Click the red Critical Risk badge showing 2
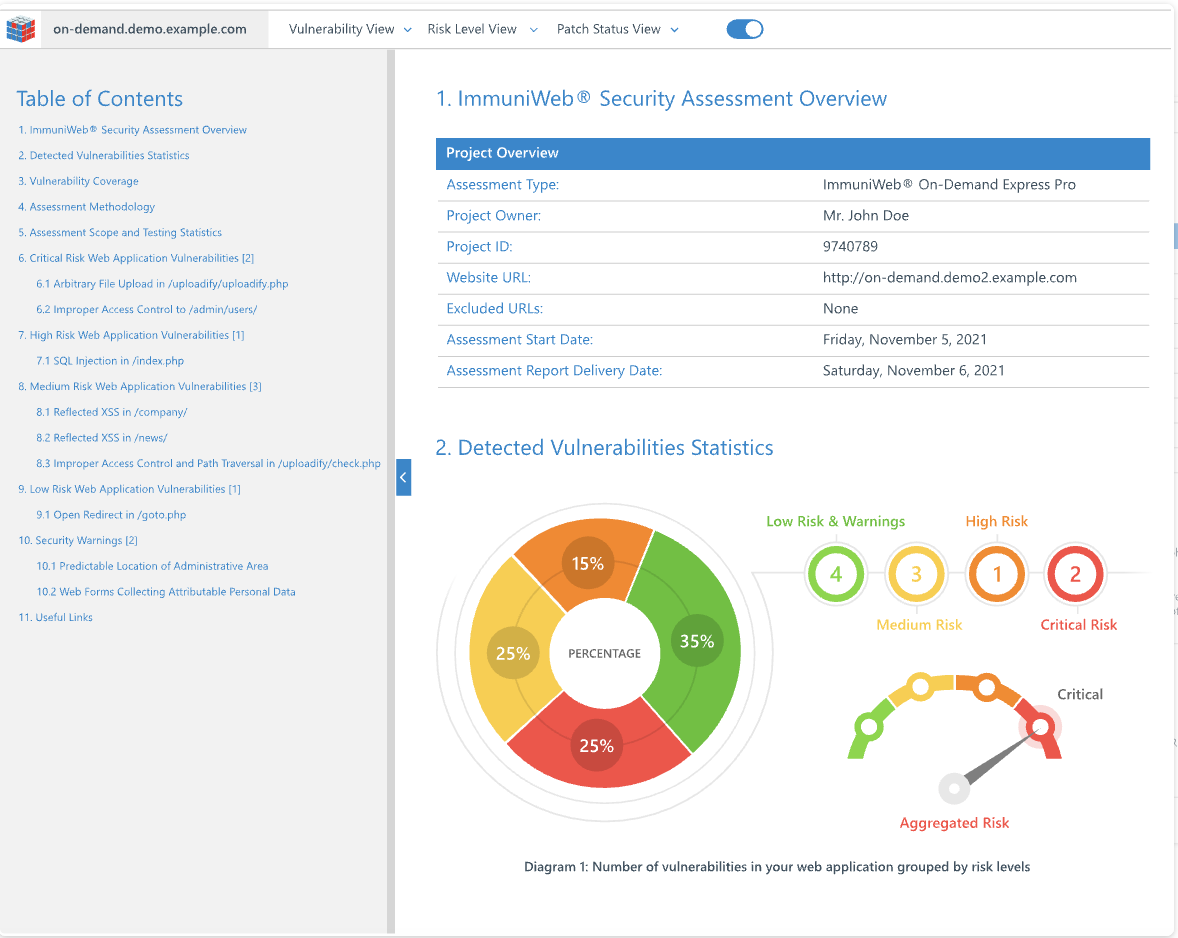Screen dimensions: 1178x938 pyautogui.click(x=1076, y=574)
